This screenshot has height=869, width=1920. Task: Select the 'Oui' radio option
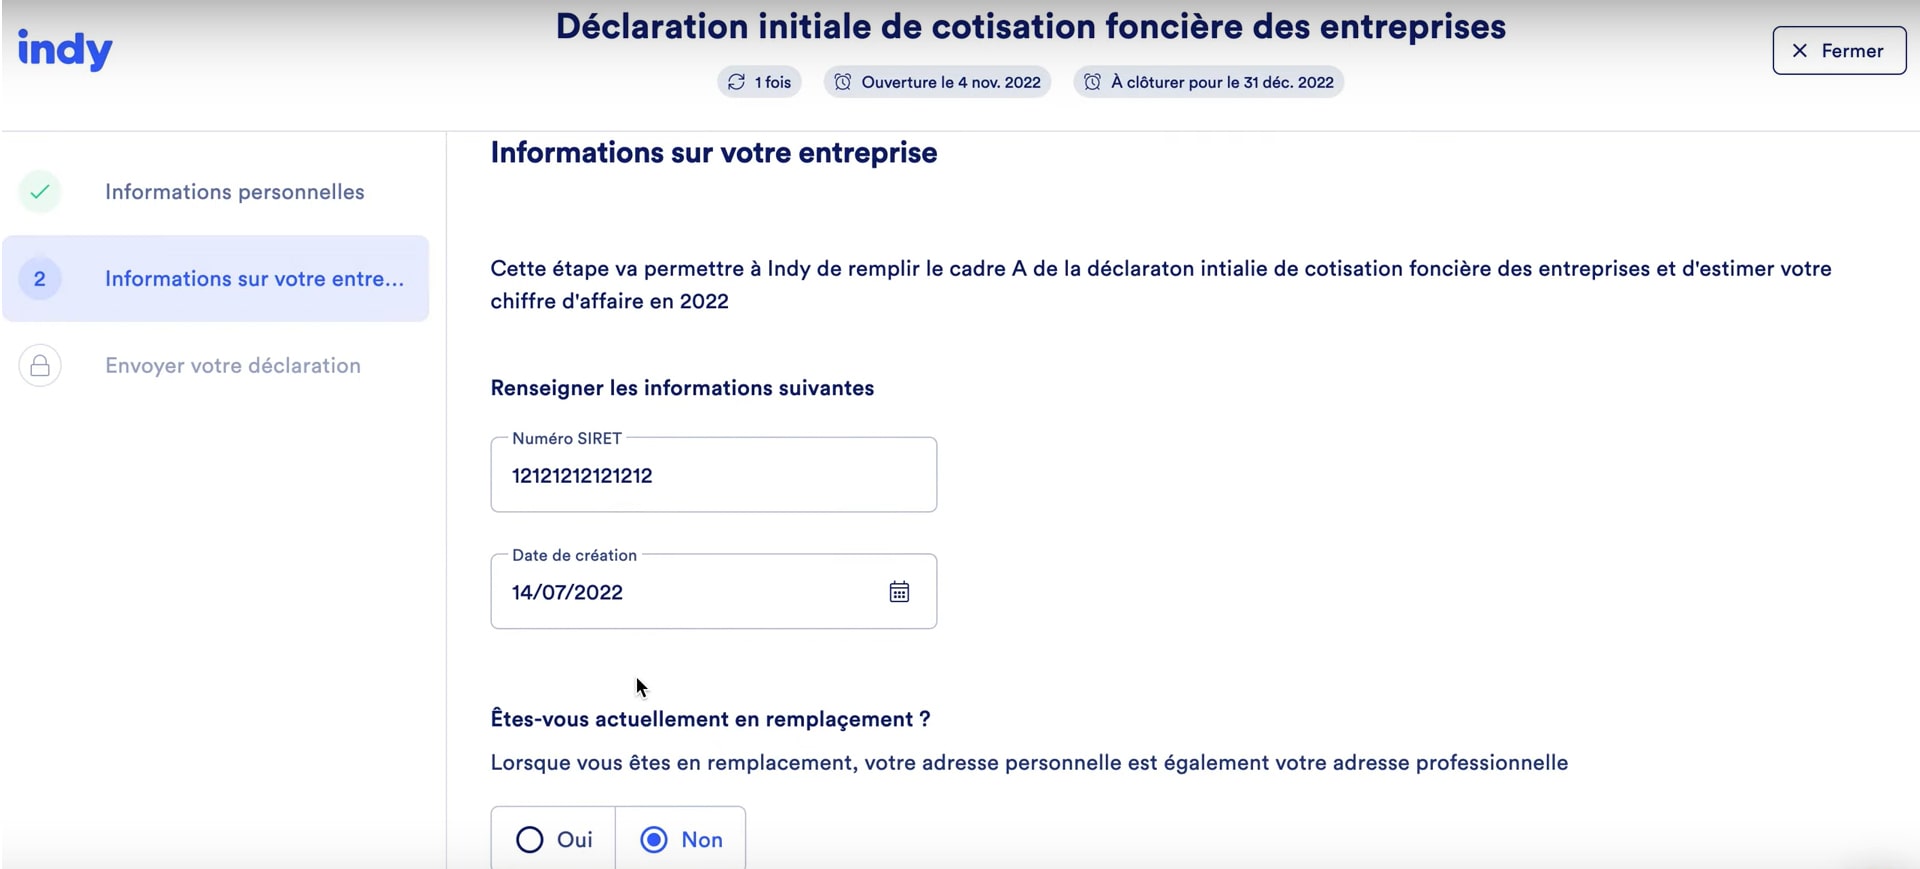coord(530,839)
